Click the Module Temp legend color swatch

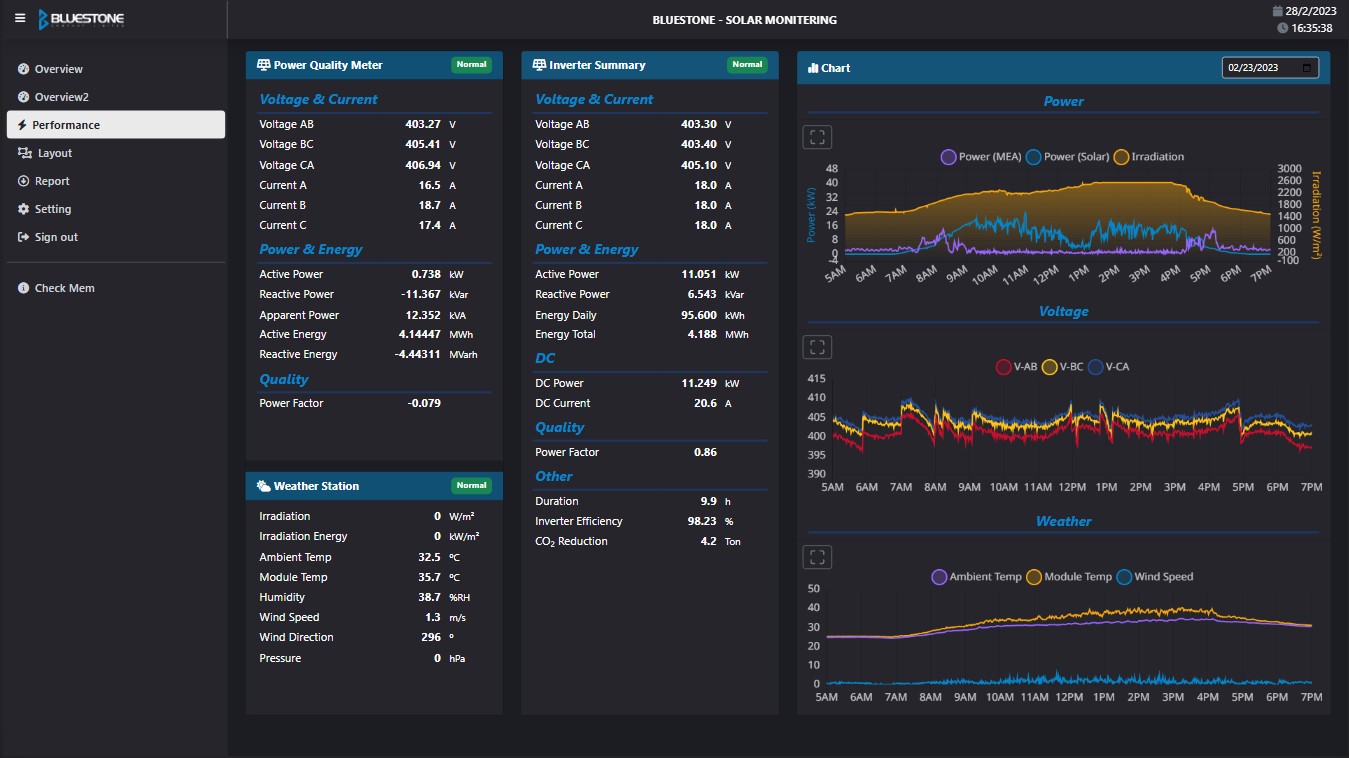1035,577
